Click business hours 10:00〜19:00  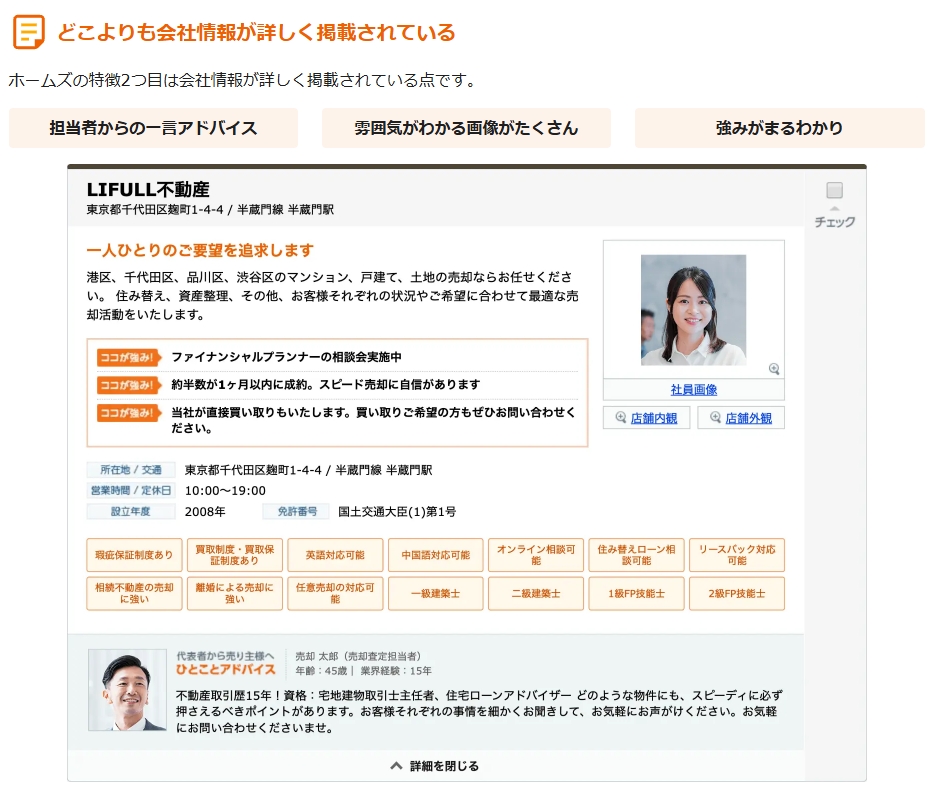tap(225, 490)
